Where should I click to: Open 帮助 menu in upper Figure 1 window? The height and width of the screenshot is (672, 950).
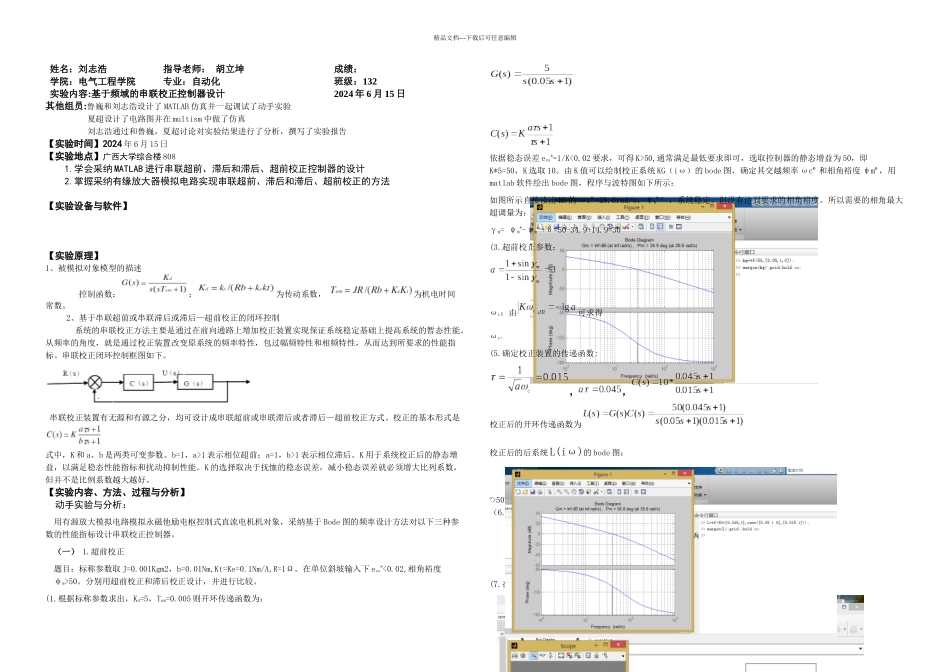point(683,218)
